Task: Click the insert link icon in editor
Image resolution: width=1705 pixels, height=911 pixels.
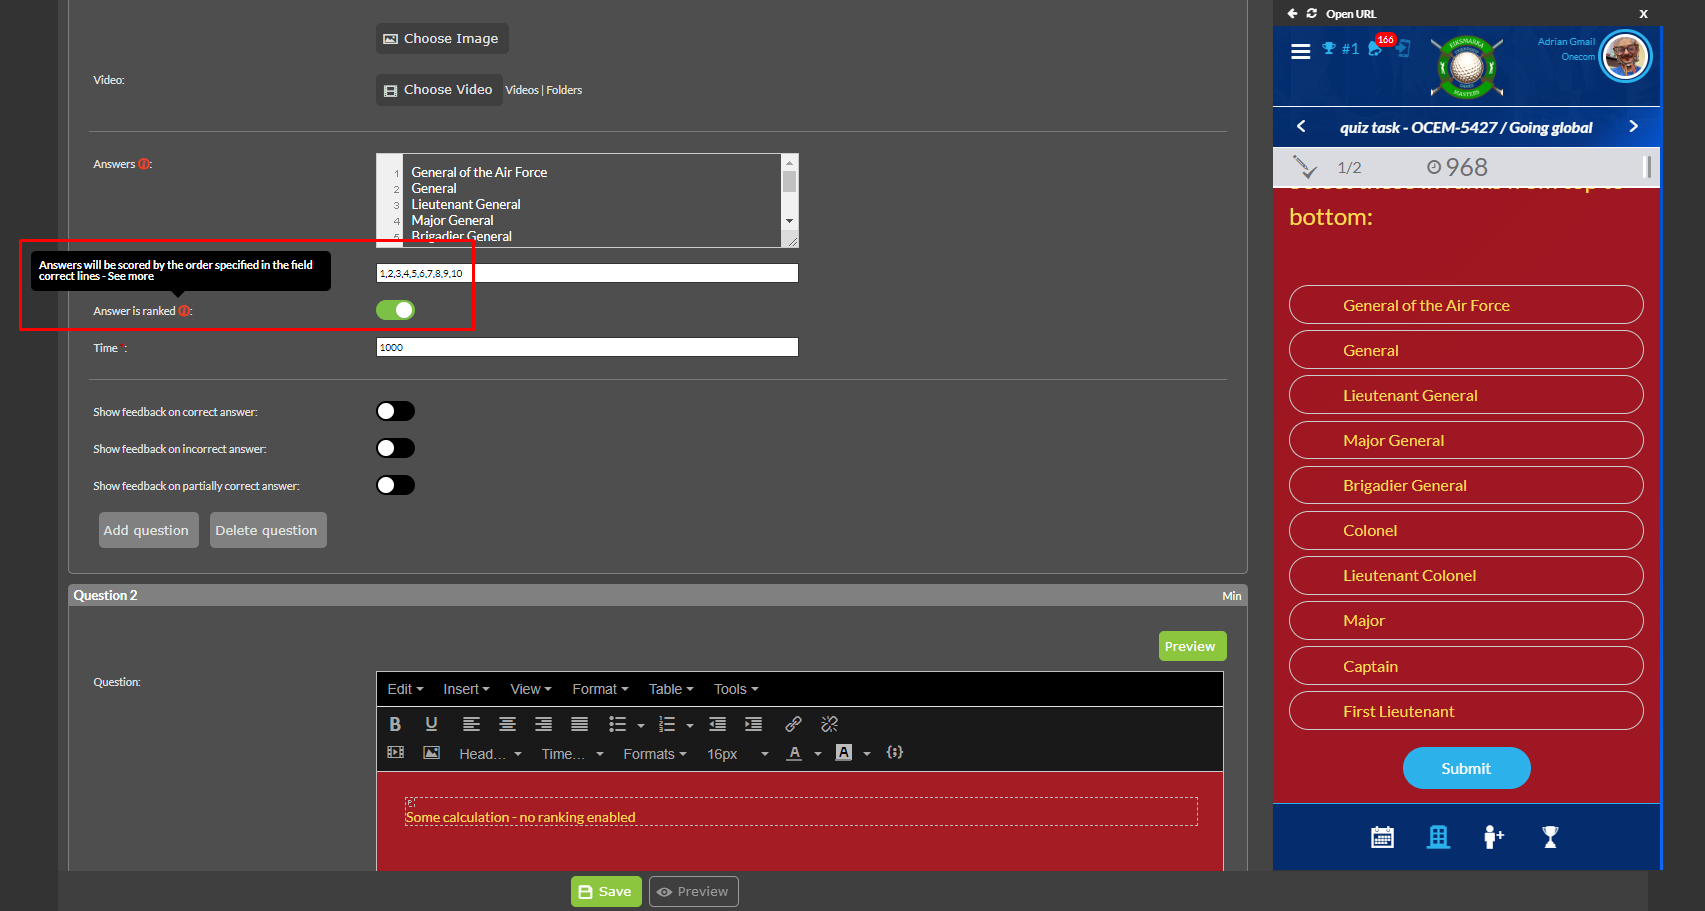Action: (x=793, y=724)
